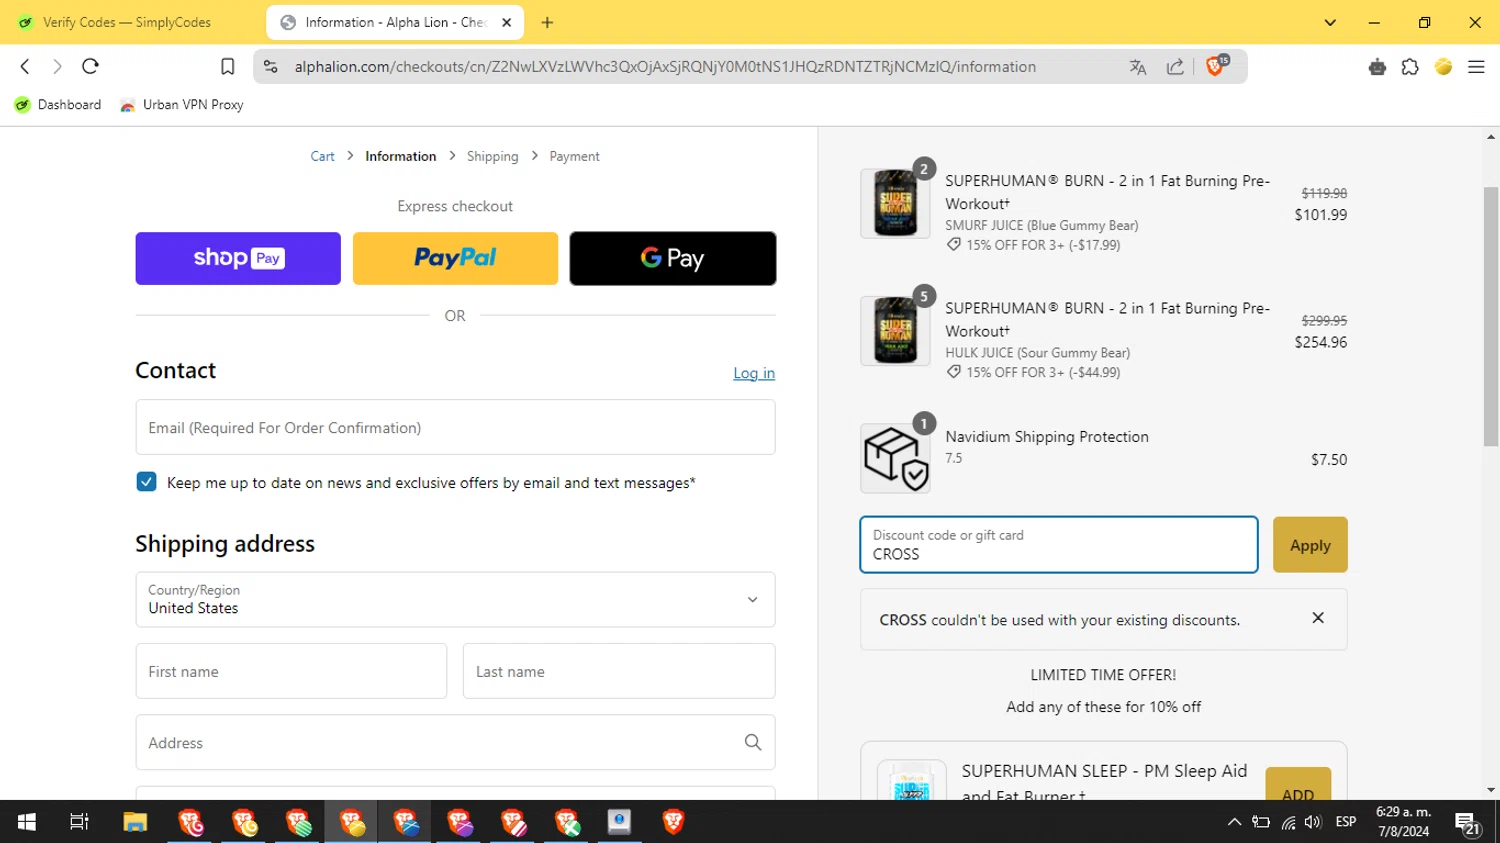Open the Dashboard bookmark
The height and width of the screenshot is (843, 1500).
pyautogui.click(x=58, y=104)
